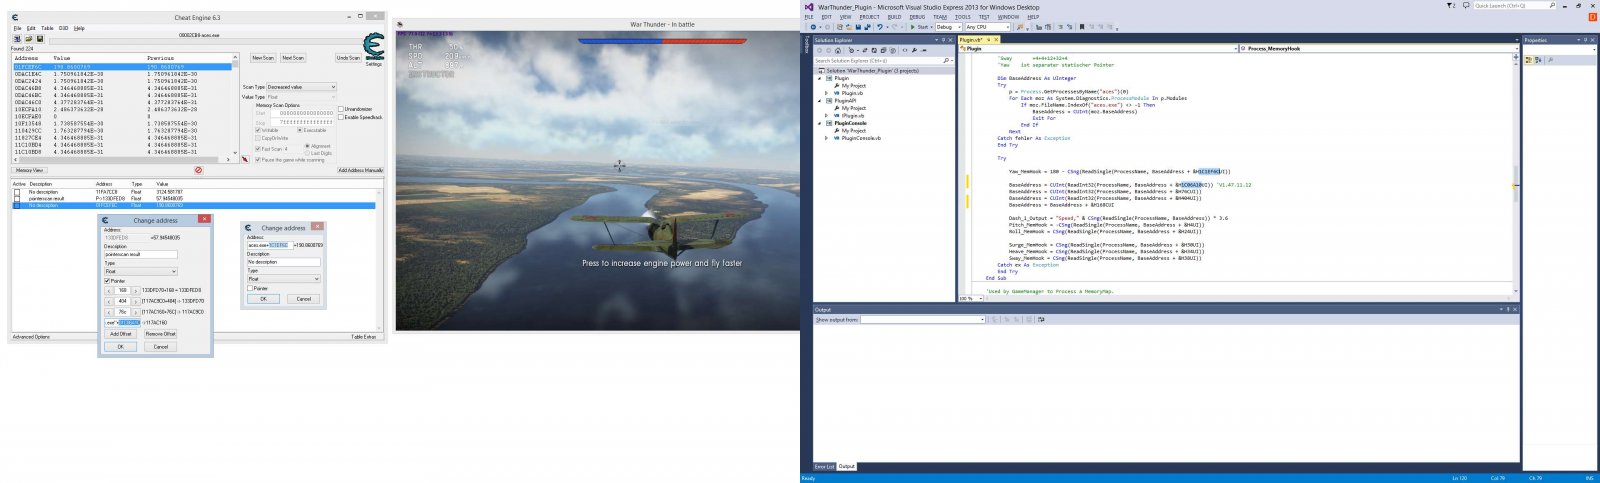Click the Visual Studio Save icon in toolbar
1600x483 pixels.
coord(858,27)
